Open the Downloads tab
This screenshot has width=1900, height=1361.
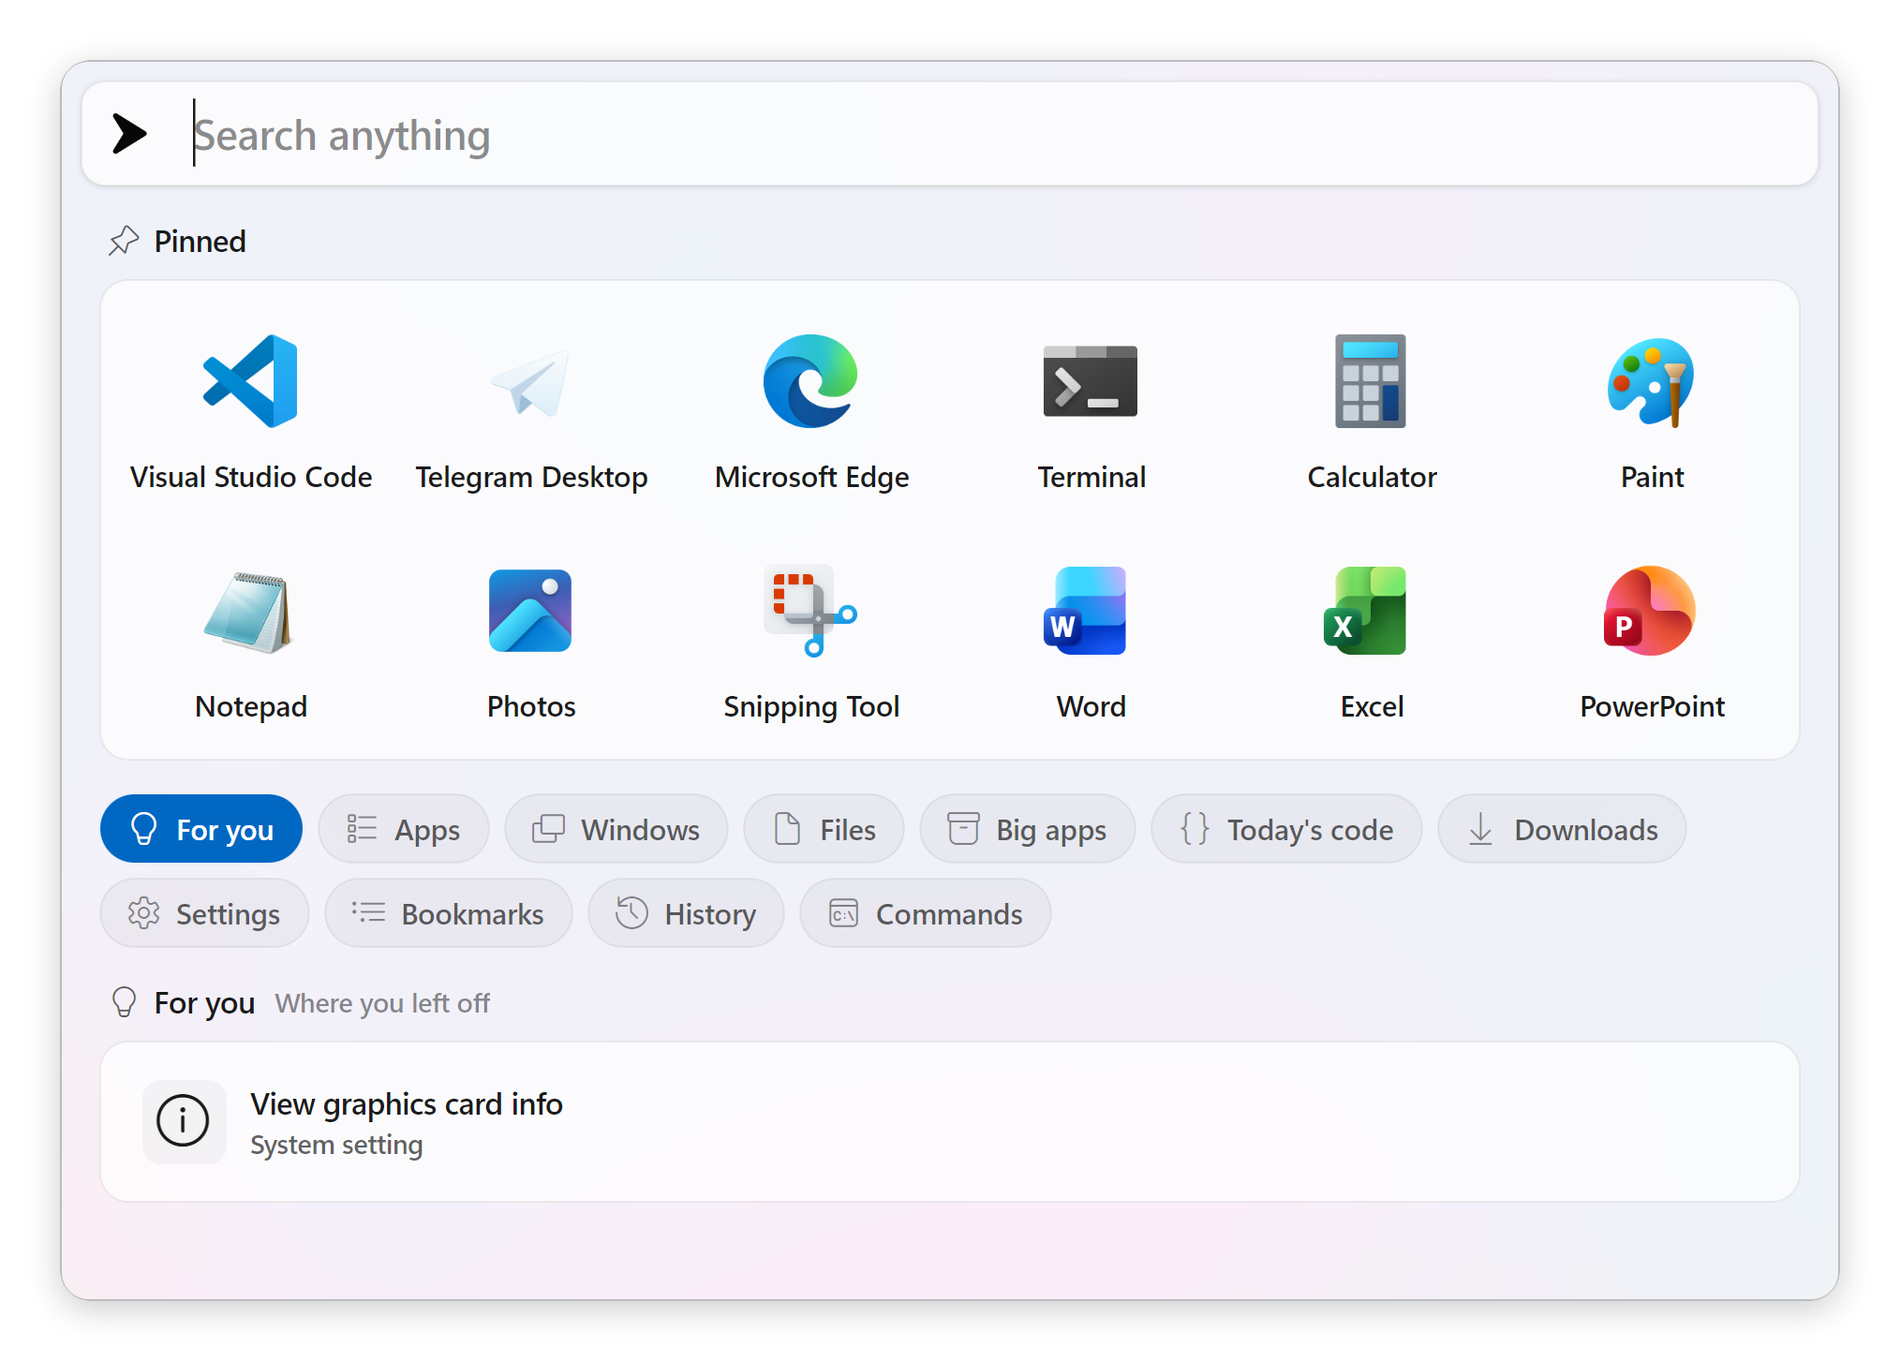(1562, 829)
